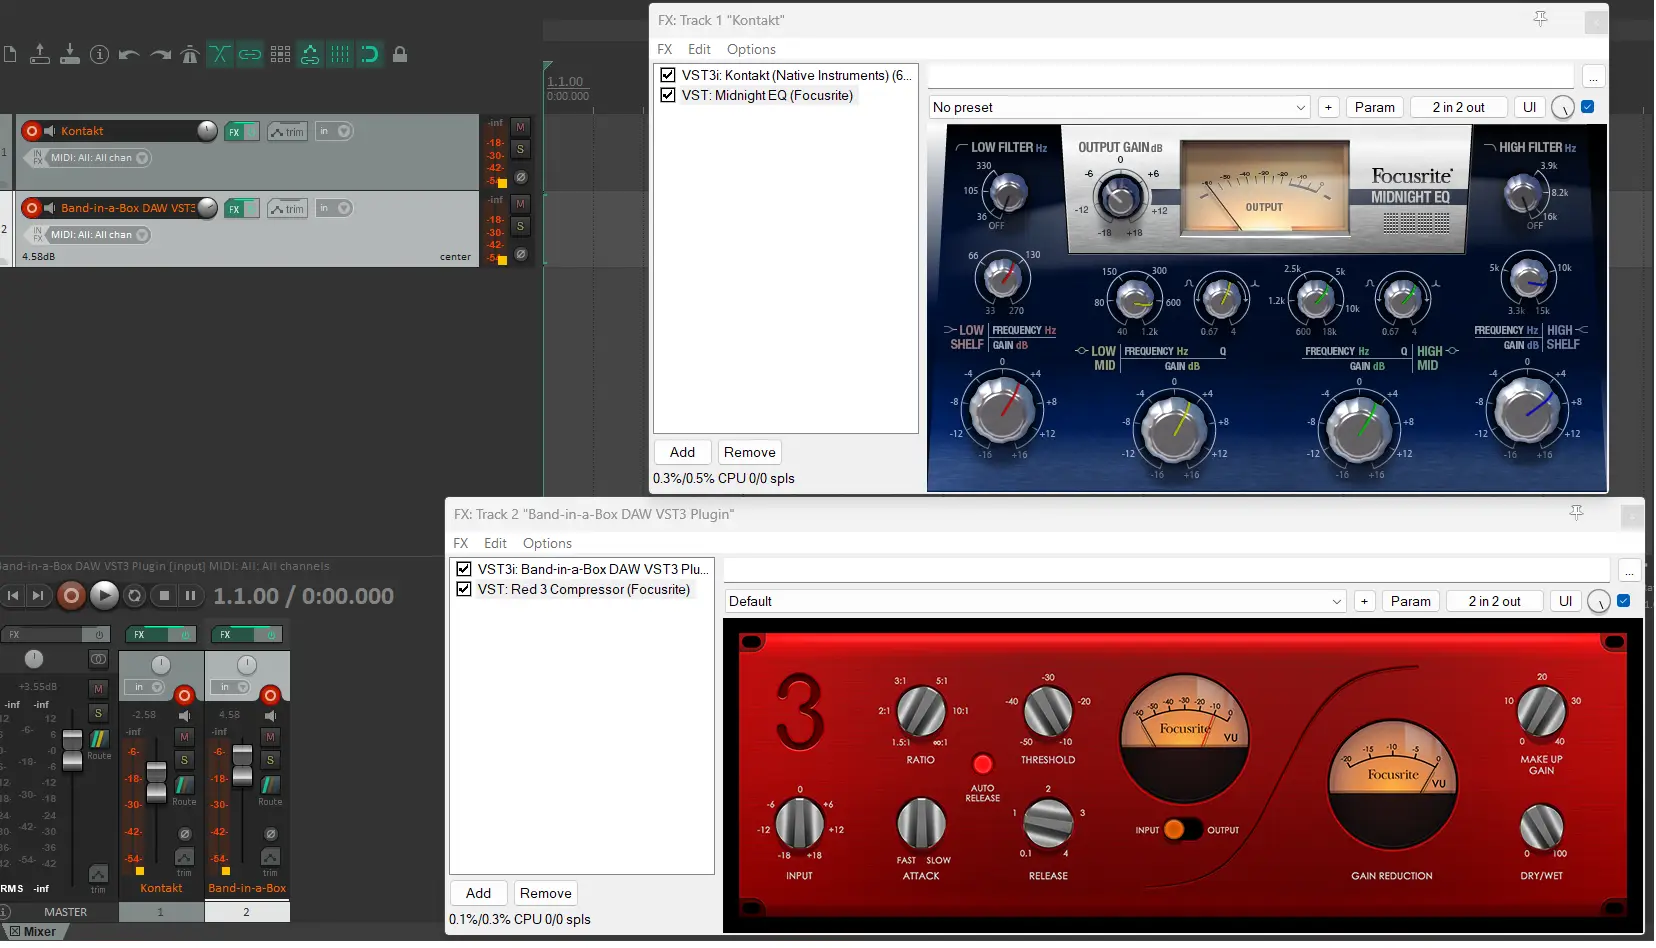
Task: Click Add in the Track 2 FX chain
Action: point(478,892)
